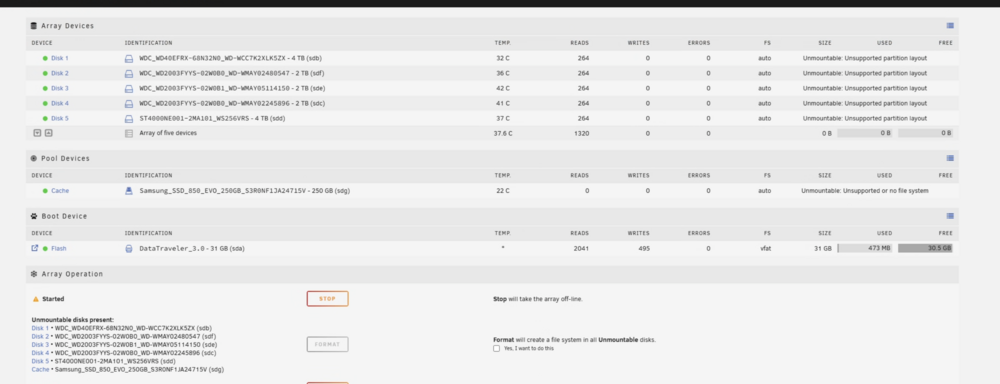Collapse array rows using the up-arrow box
This screenshot has width=1000, height=384.
pos(48,133)
